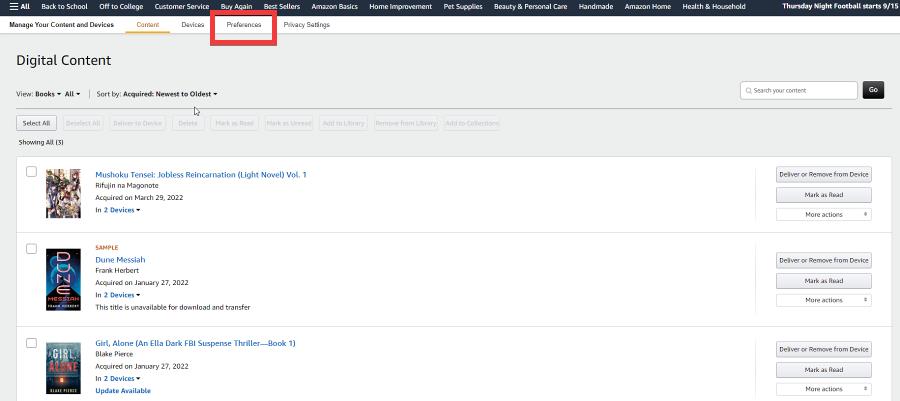Mark Dune Messiah as Read
Viewport: 900px width, 401px height.
click(x=824, y=281)
